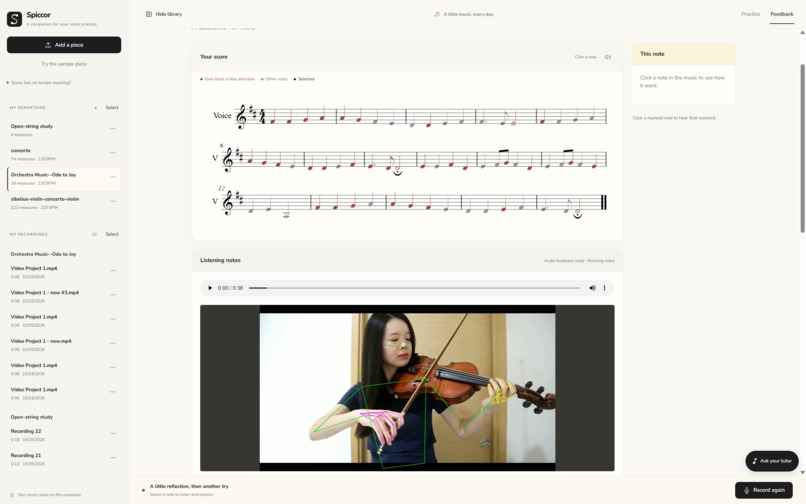Open options for Video Project 1 - new #3.mp4

(113, 295)
